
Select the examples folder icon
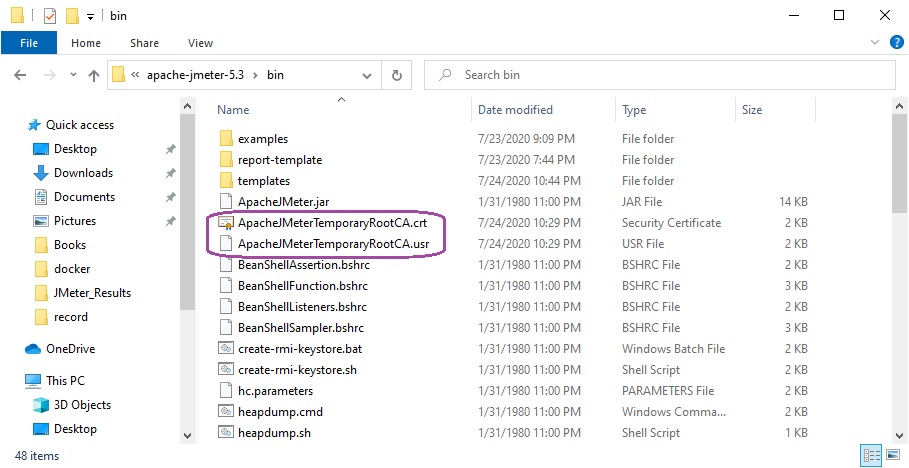pos(227,139)
